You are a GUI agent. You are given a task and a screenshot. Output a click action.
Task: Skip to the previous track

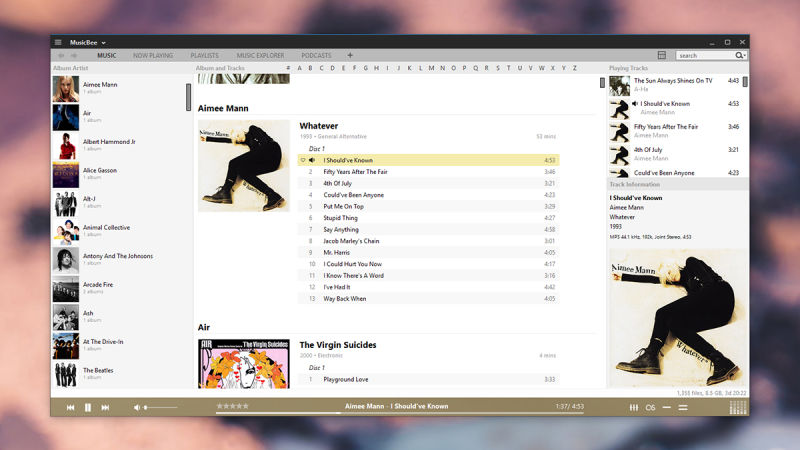tap(70, 407)
